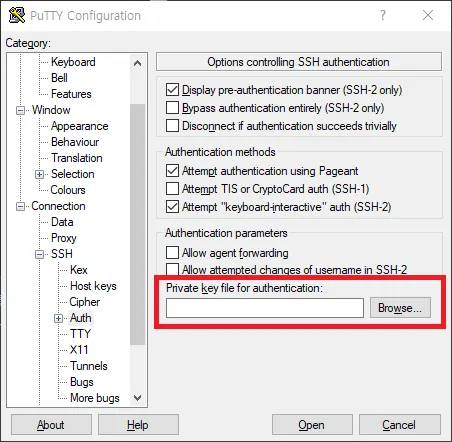
Task: Click Open to start the session
Action: pyautogui.click(x=312, y=425)
